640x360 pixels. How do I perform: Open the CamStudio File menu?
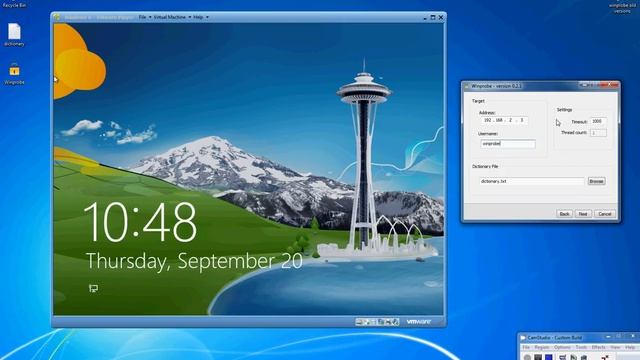click(x=526, y=347)
